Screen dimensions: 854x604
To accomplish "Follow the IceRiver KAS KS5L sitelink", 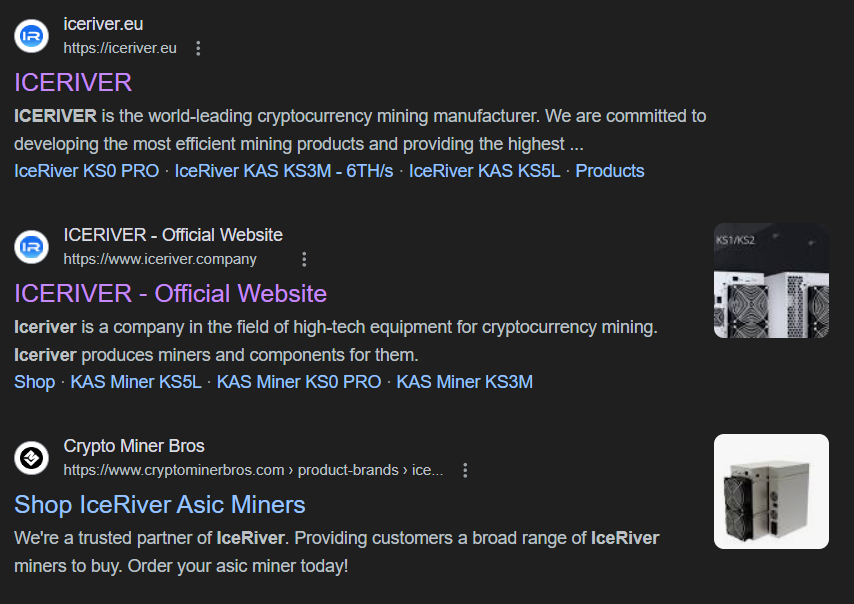I will click(x=484, y=171).
